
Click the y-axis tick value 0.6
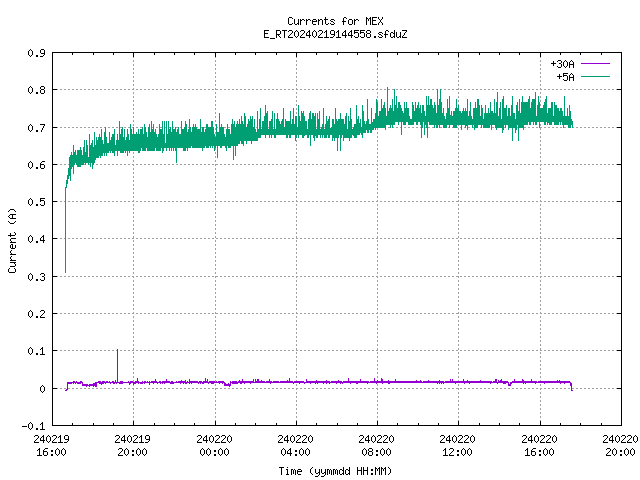pyautogui.click(x=36, y=165)
